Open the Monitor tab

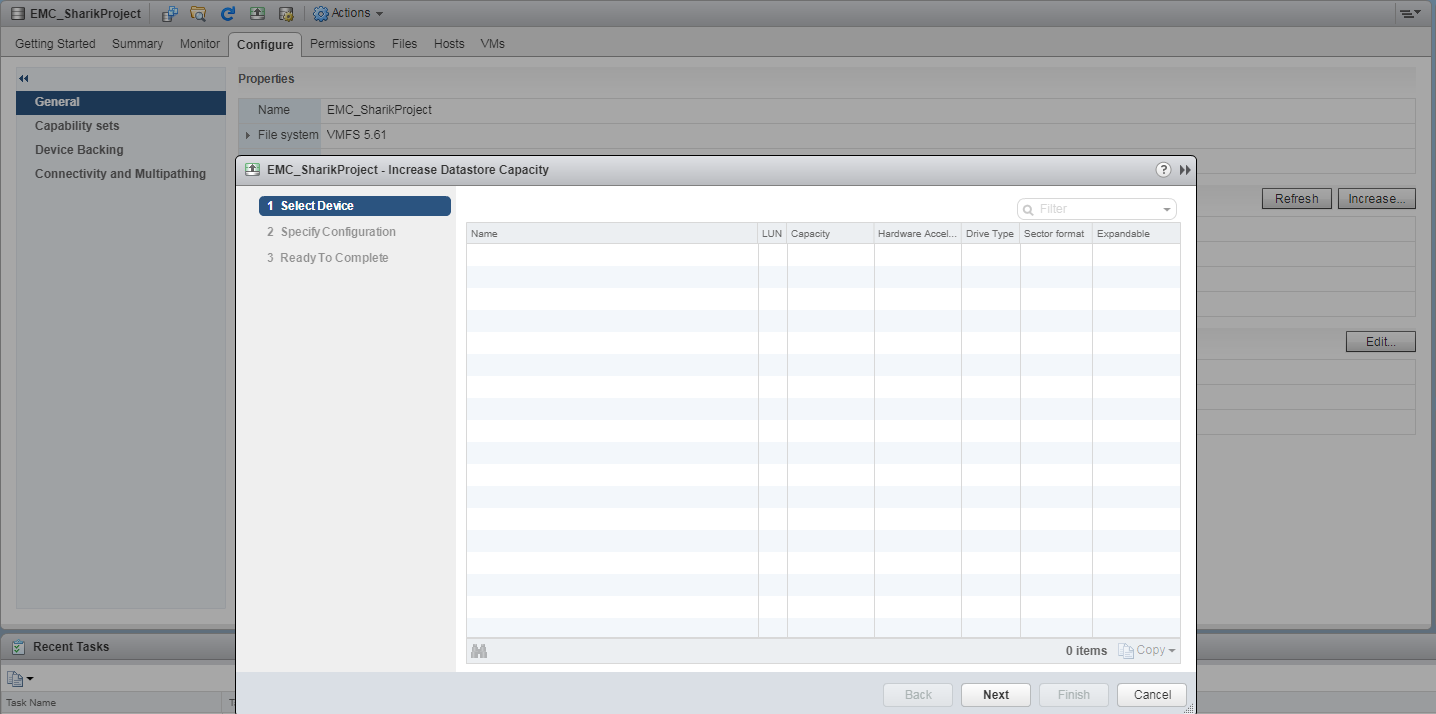(199, 43)
